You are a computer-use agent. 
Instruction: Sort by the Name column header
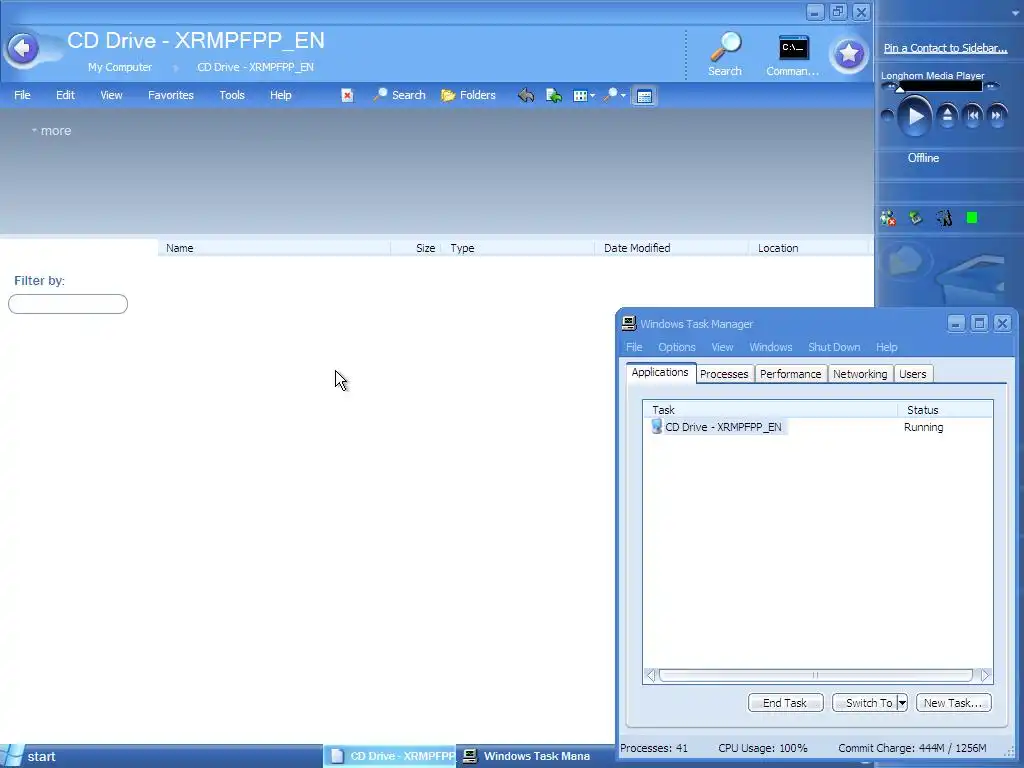pyautogui.click(x=274, y=248)
